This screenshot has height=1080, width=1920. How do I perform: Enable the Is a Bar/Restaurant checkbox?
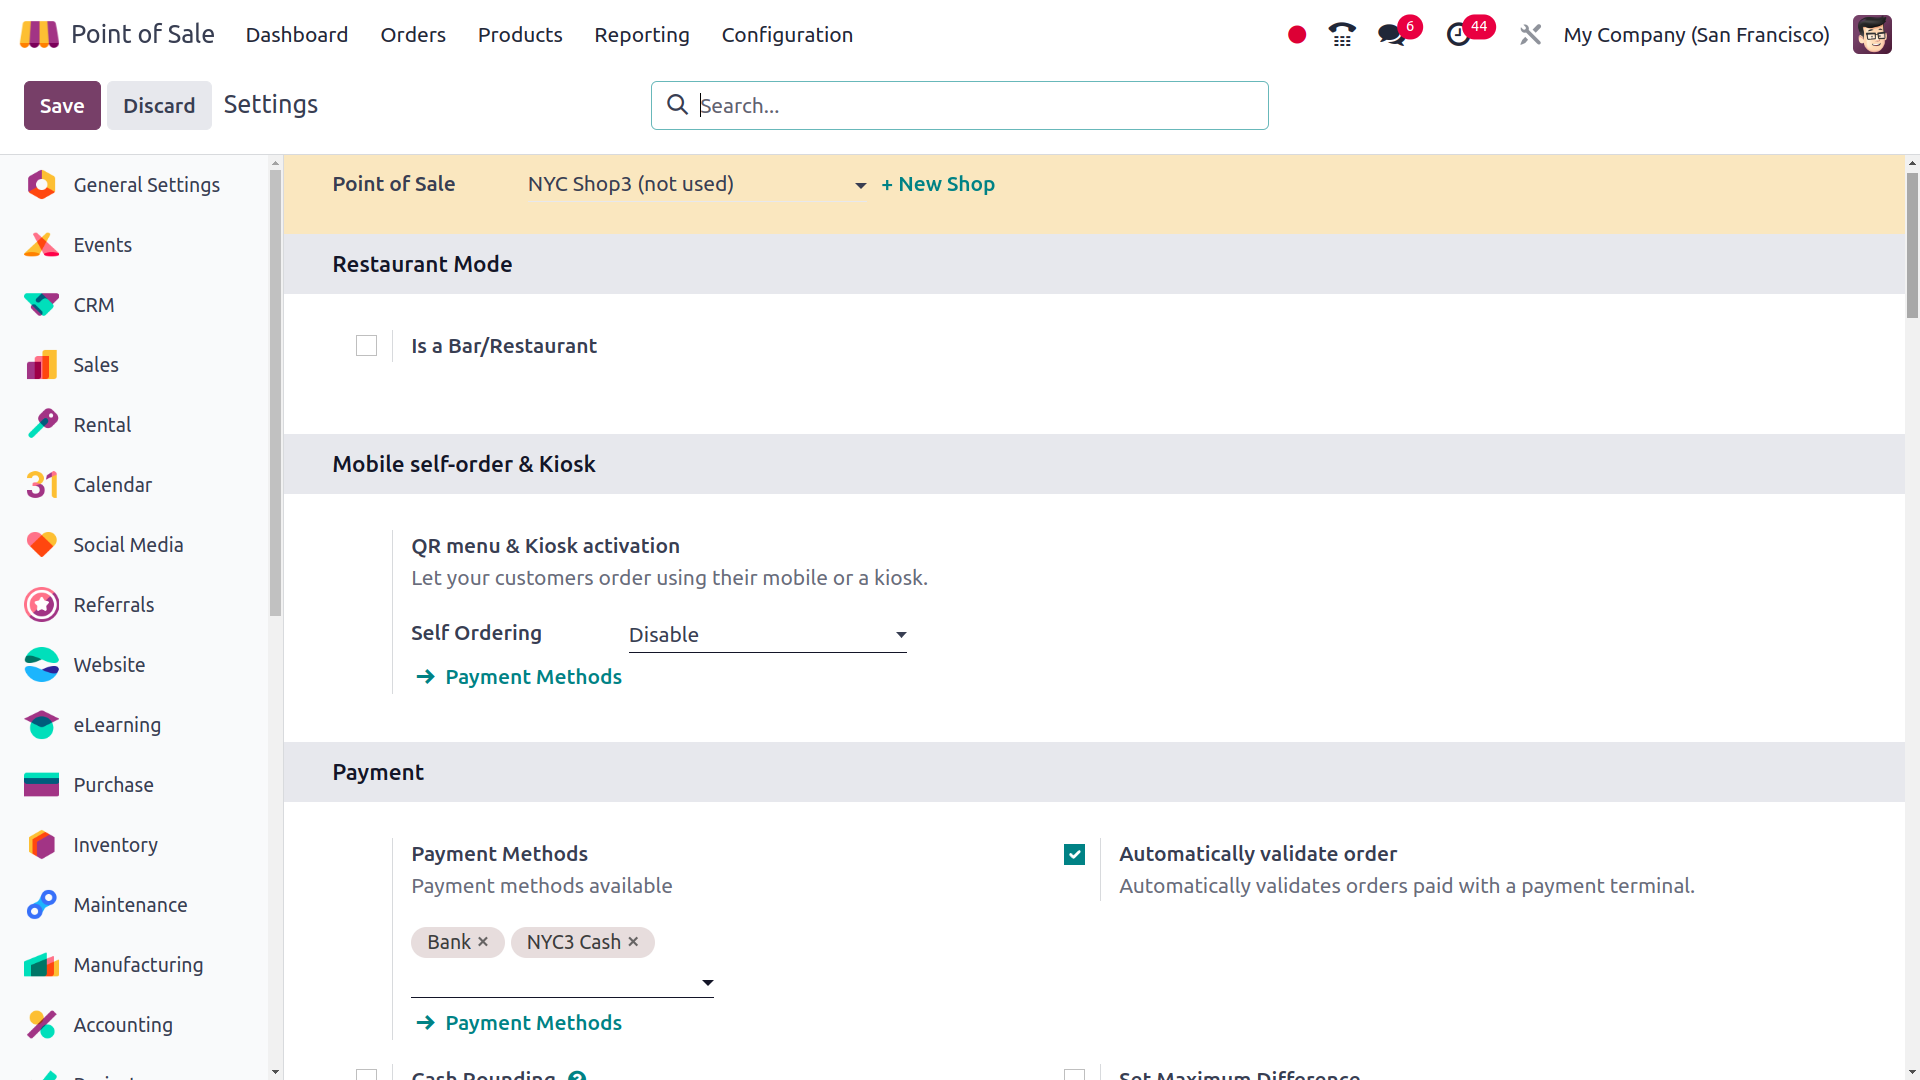[x=367, y=346]
